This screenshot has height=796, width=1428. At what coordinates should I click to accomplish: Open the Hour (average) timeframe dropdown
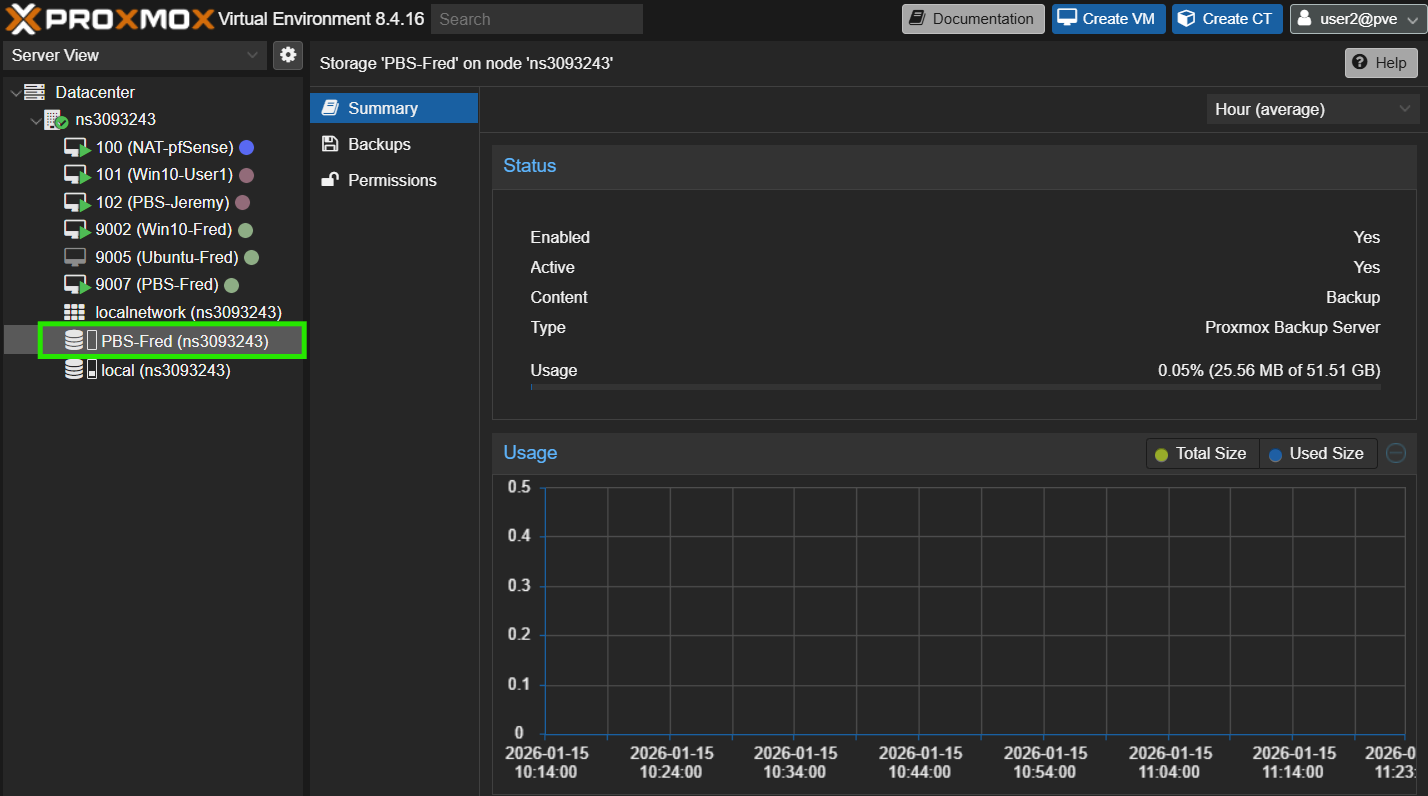click(x=1312, y=109)
